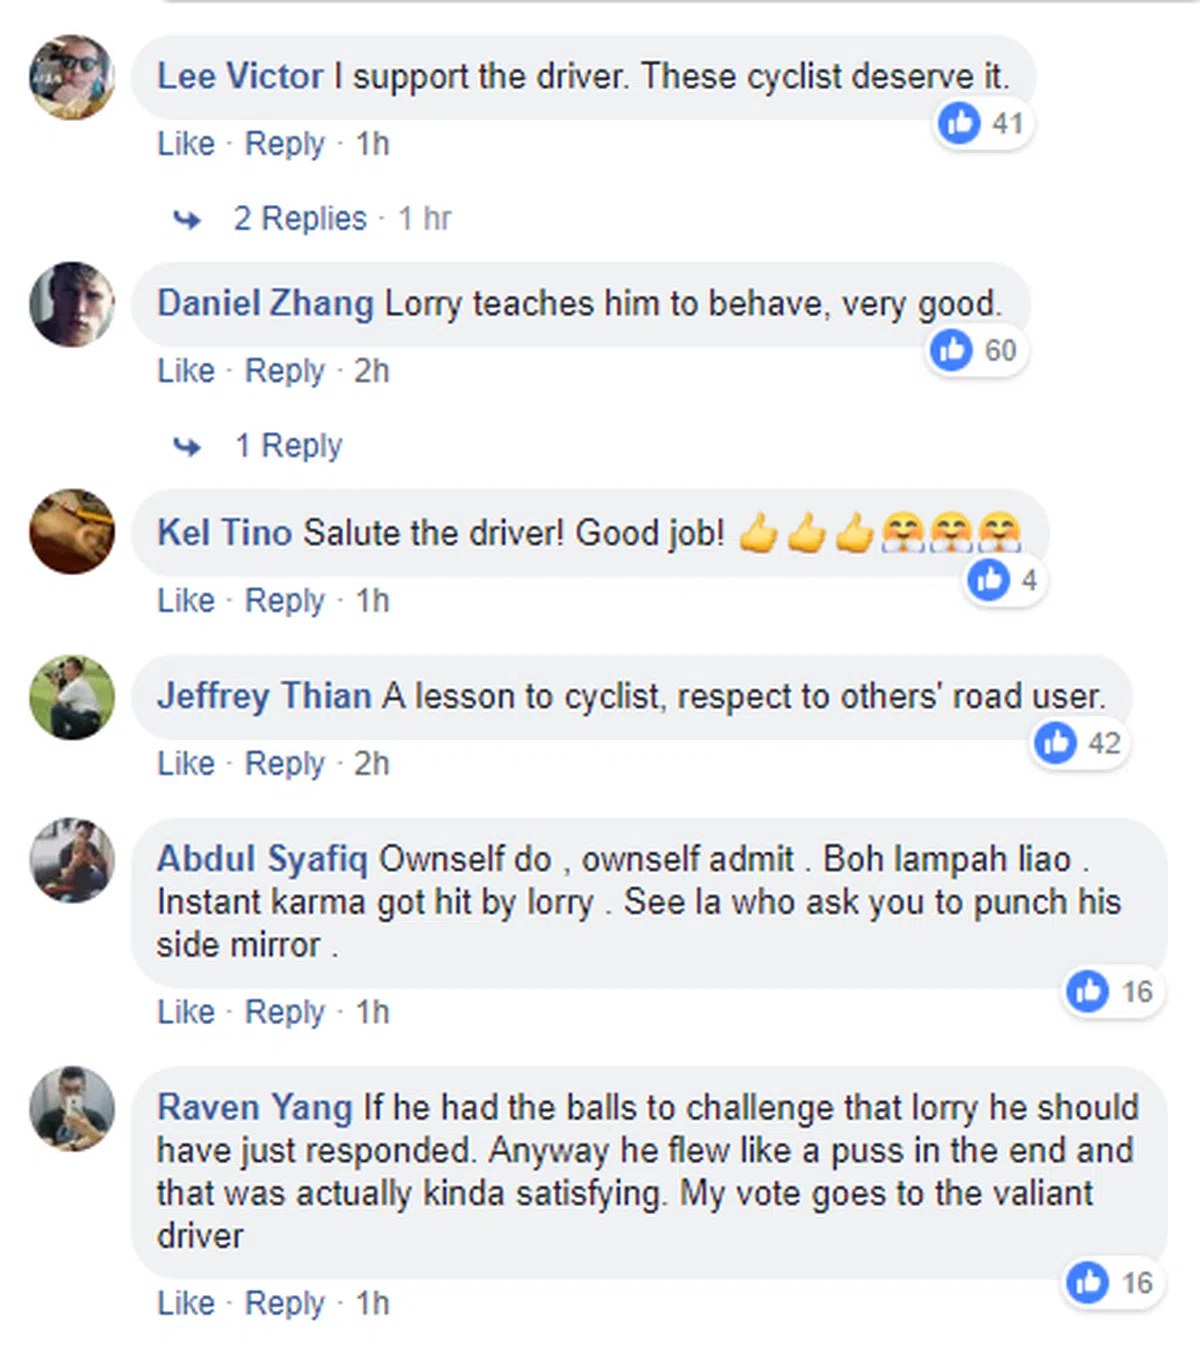Click the reply arrow icon beside 1 Reply
Image resolution: width=1200 pixels, height=1352 pixels.
click(x=187, y=446)
